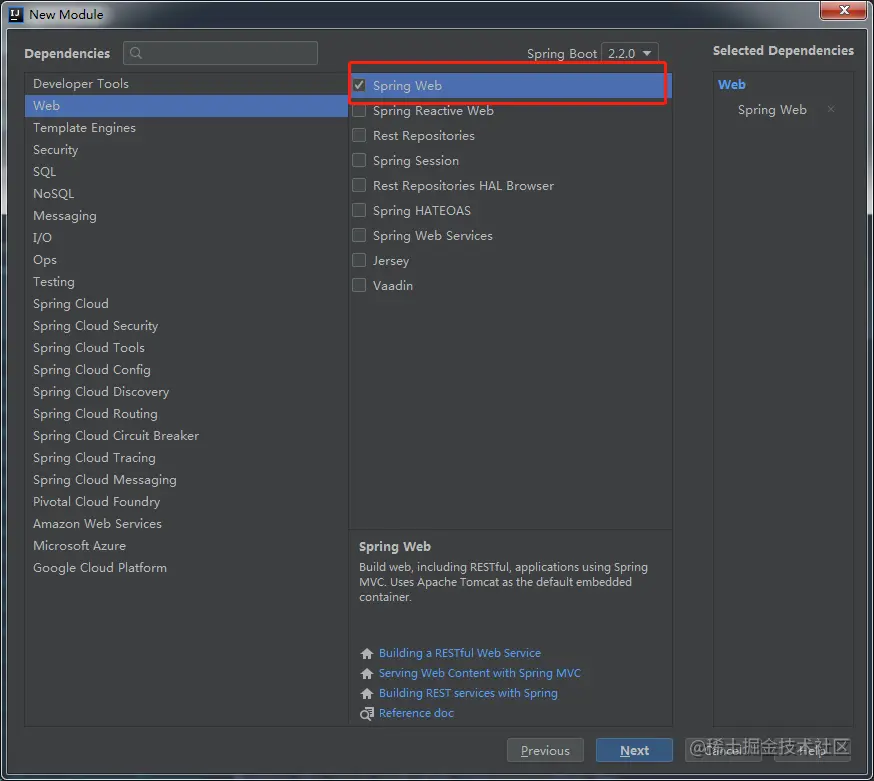
Task: Select Spring Cloud Security category
Action: click(186, 326)
